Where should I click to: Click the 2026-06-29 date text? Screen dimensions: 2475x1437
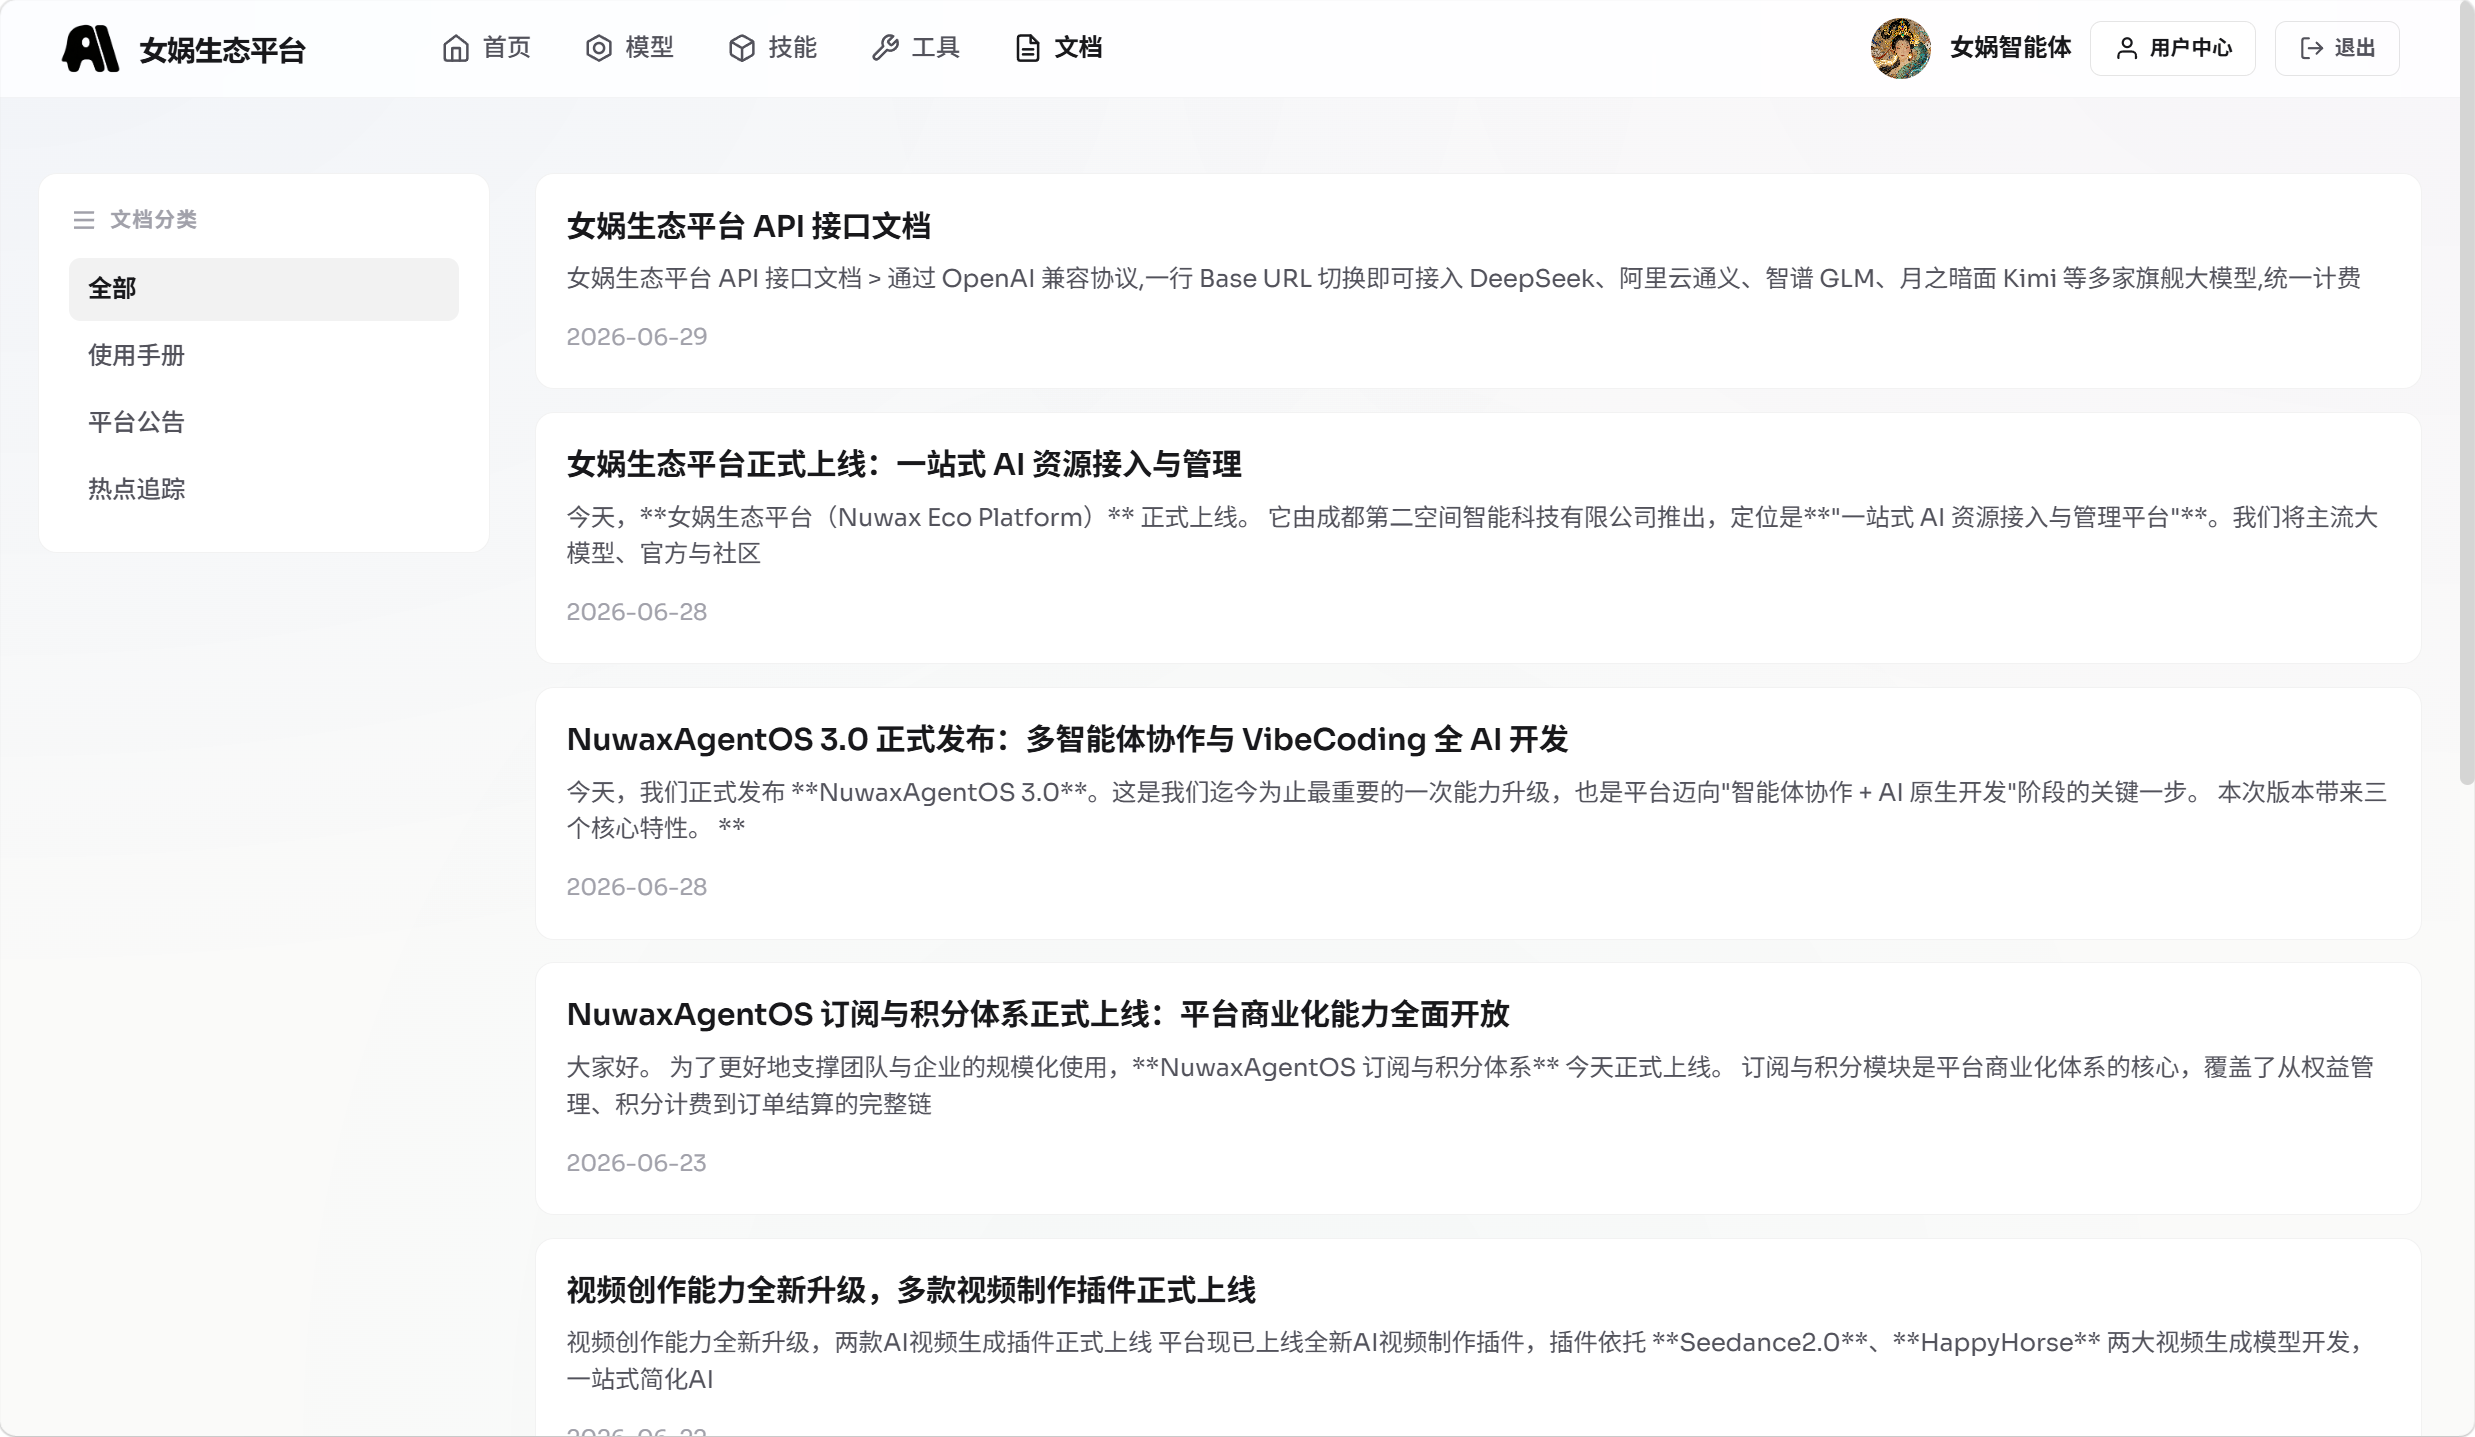pos(637,337)
